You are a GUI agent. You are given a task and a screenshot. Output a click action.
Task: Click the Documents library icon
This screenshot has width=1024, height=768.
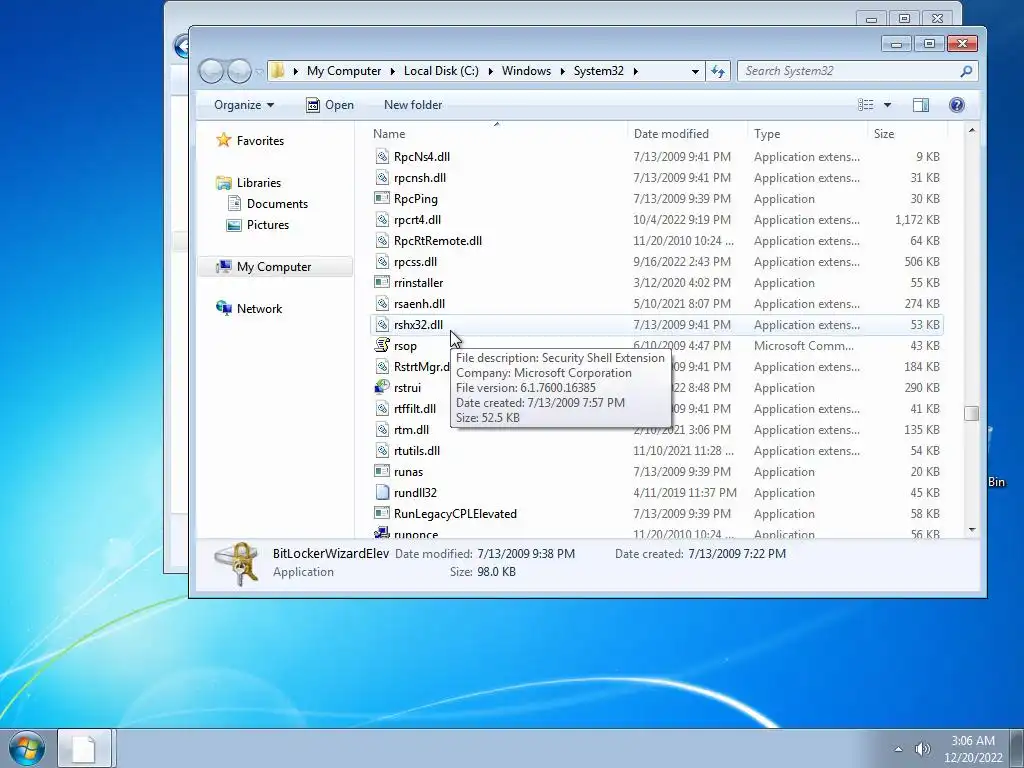[x=234, y=204]
